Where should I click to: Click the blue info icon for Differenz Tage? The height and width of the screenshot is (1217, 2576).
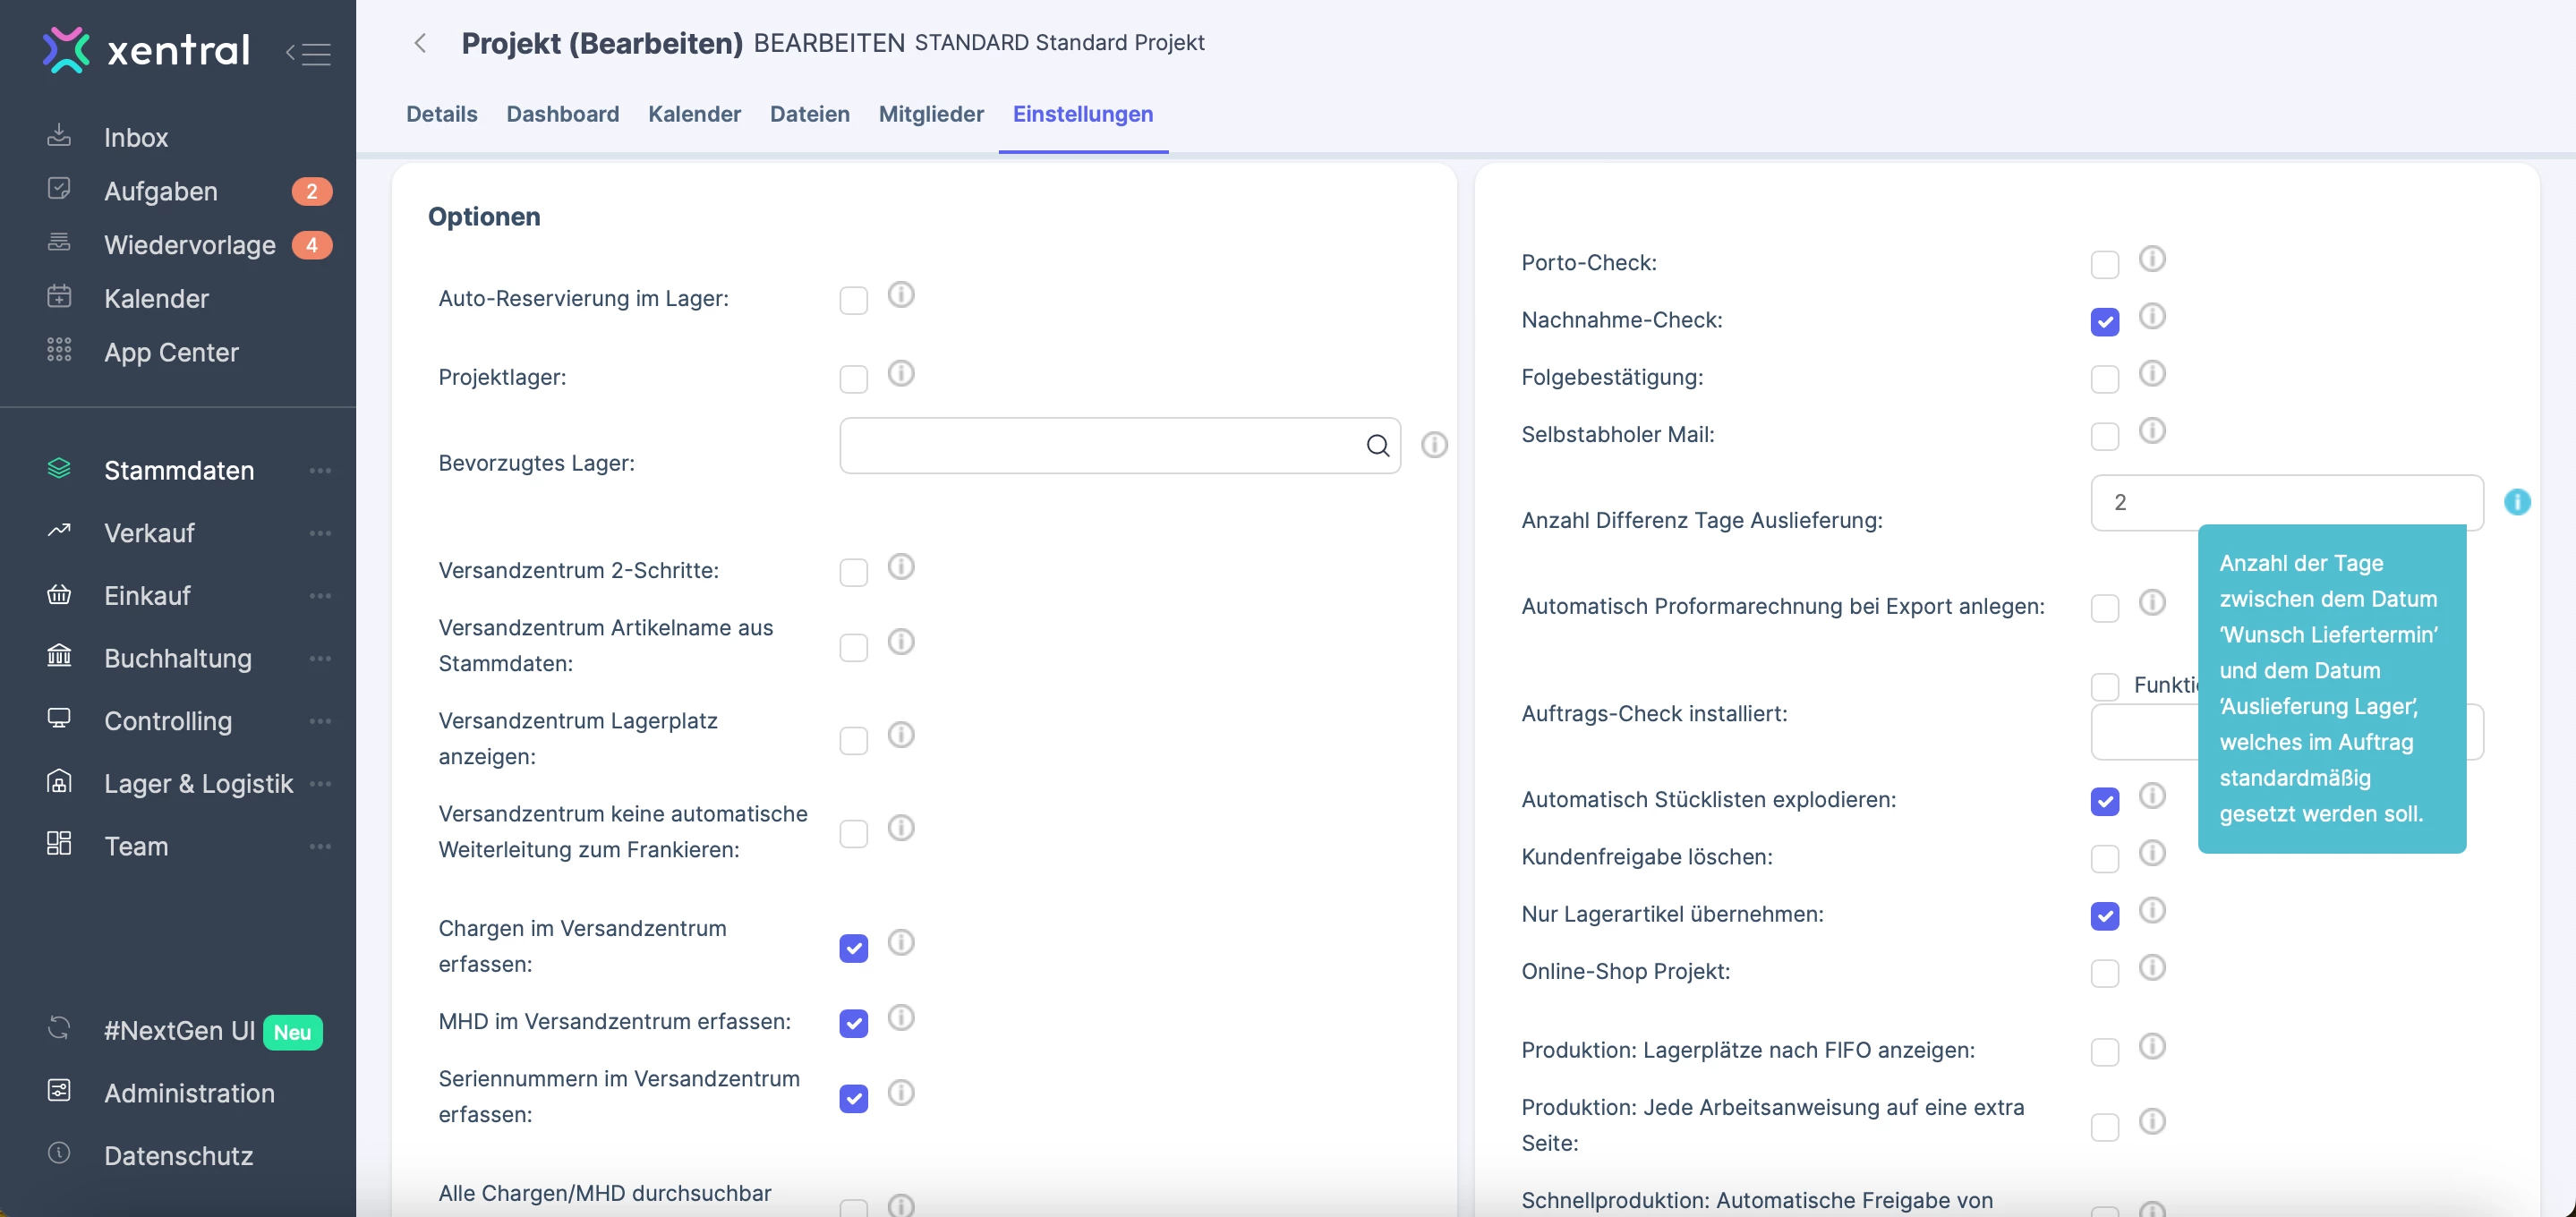click(2517, 502)
